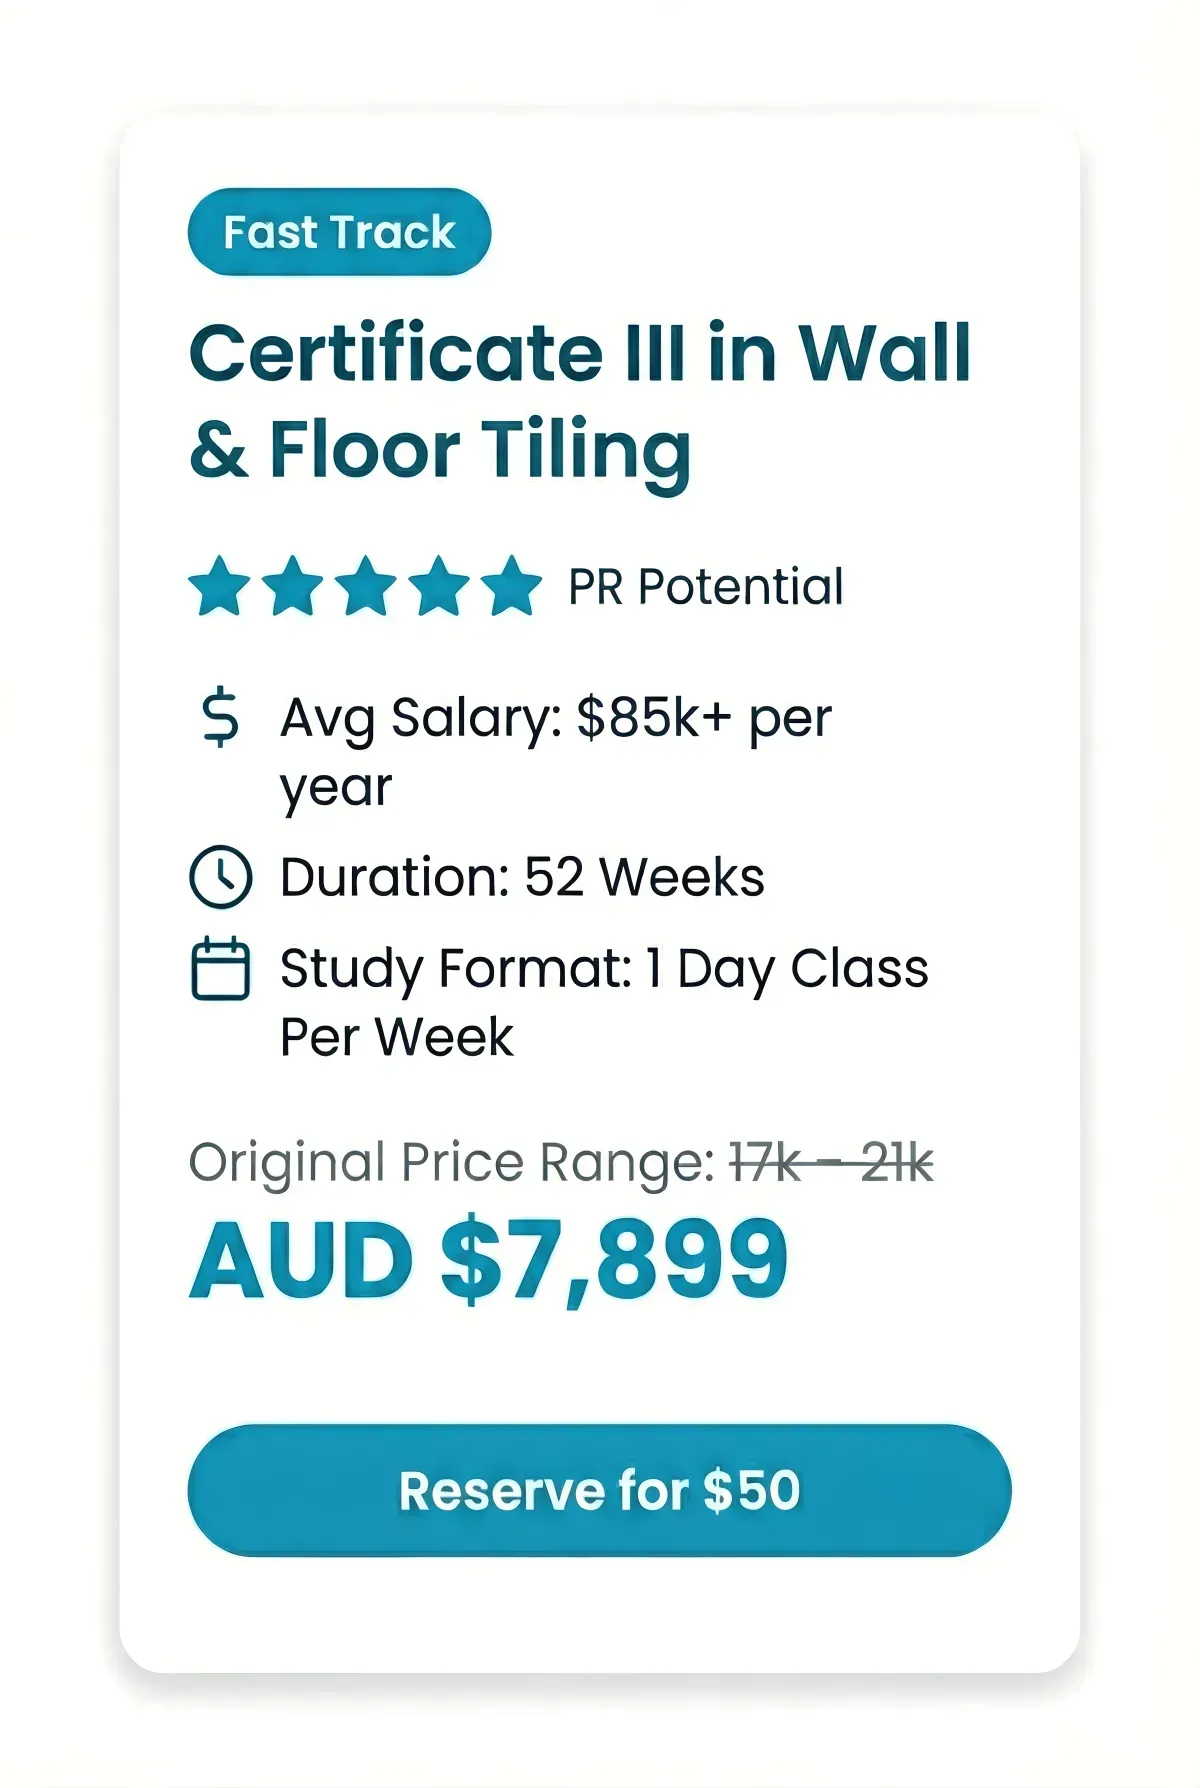Click the Avg Salary $85k+ per year text

point(556,752)
